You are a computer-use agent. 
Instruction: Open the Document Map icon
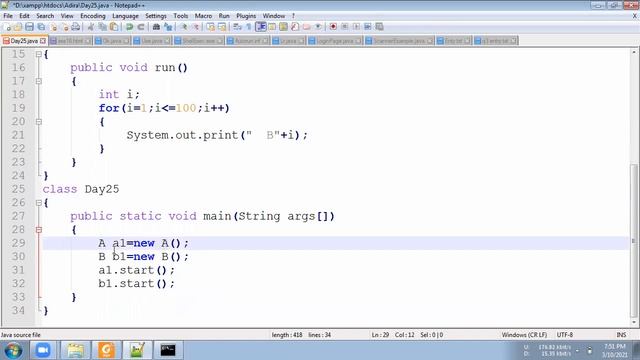[283, 27]
